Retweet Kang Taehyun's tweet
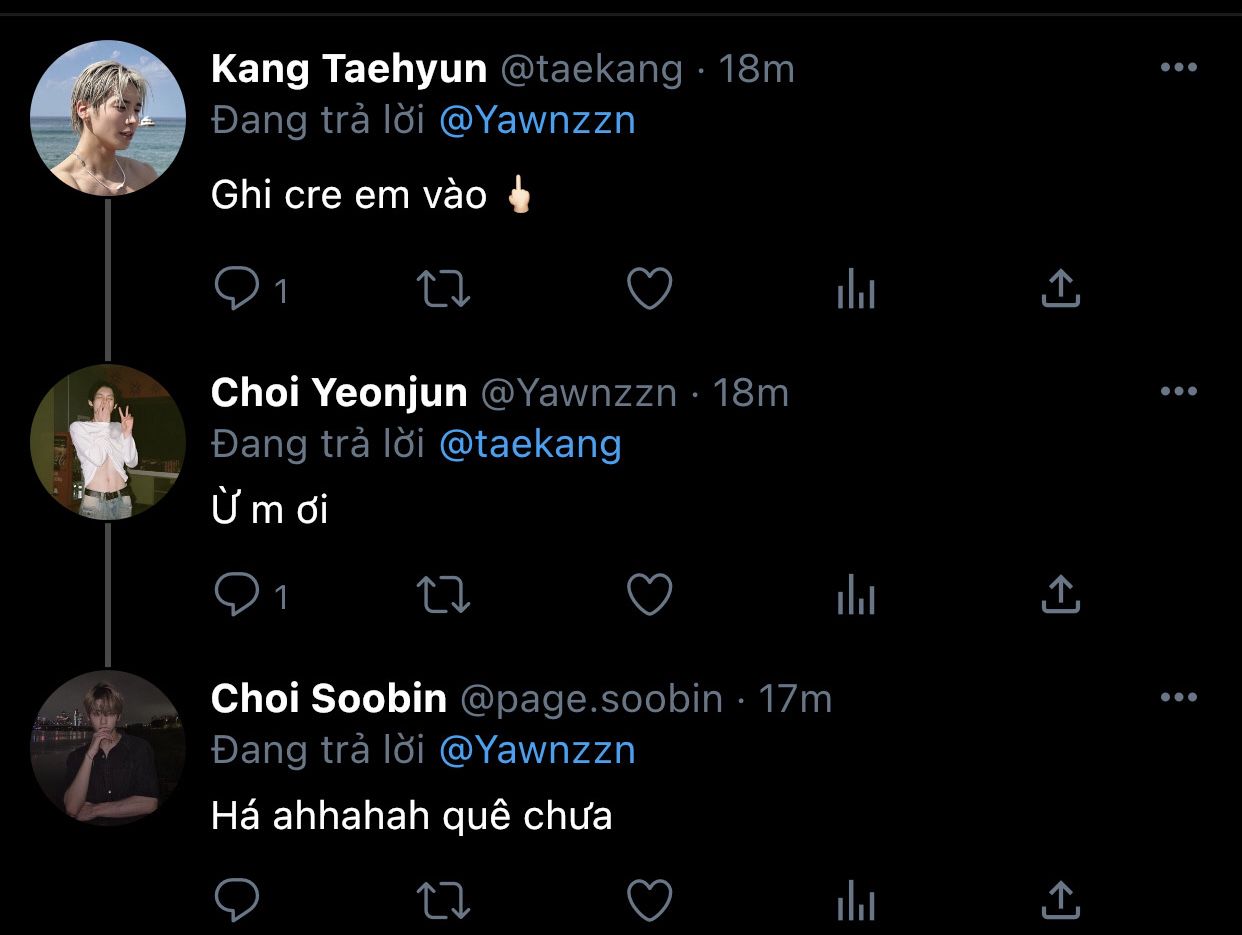Screen dimensions: 1242x935 tap(443, 290)
